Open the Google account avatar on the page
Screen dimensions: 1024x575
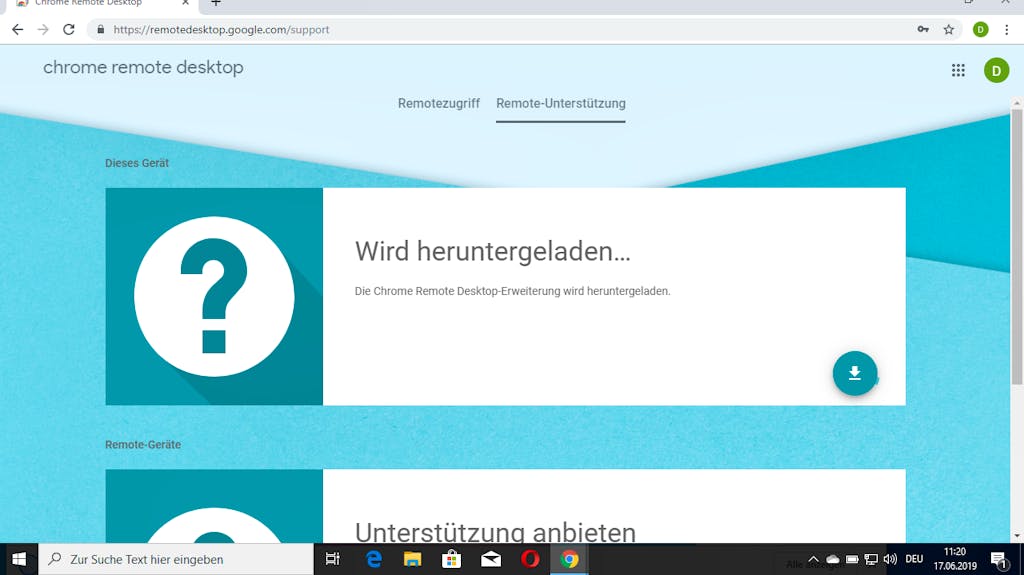(996, 71)
